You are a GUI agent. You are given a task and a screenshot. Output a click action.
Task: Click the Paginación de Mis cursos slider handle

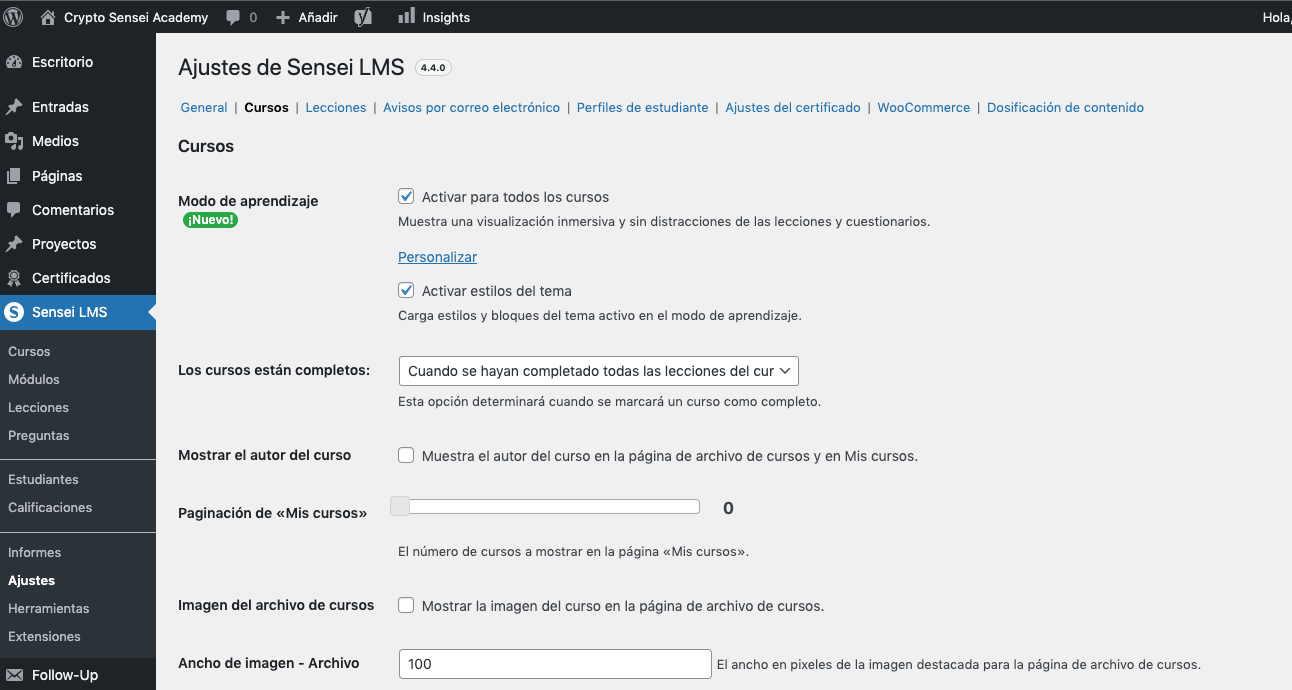coord(400,506)
